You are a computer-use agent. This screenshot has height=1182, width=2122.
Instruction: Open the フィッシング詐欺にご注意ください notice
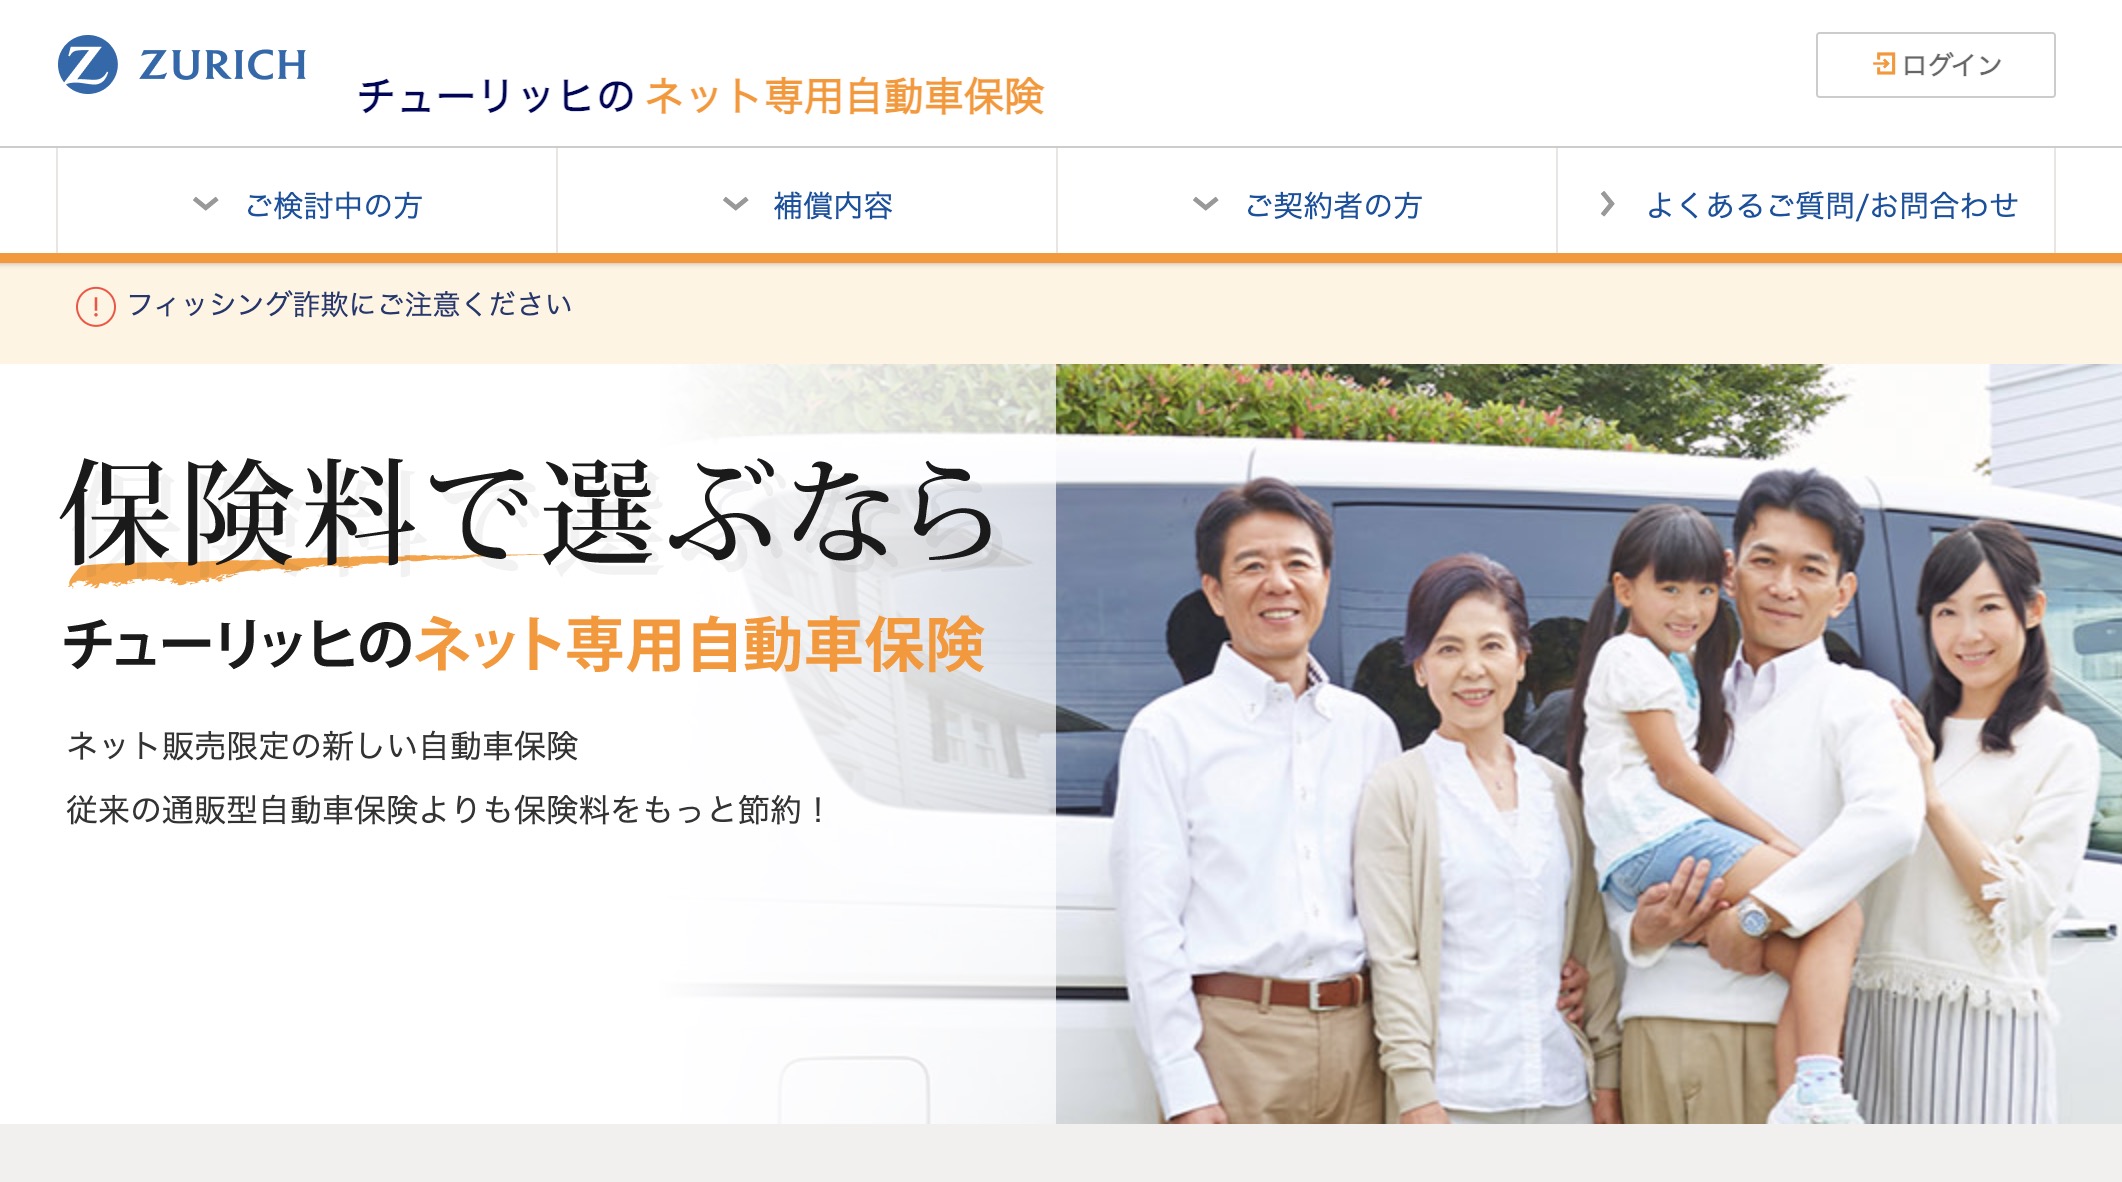coord(350,304)
